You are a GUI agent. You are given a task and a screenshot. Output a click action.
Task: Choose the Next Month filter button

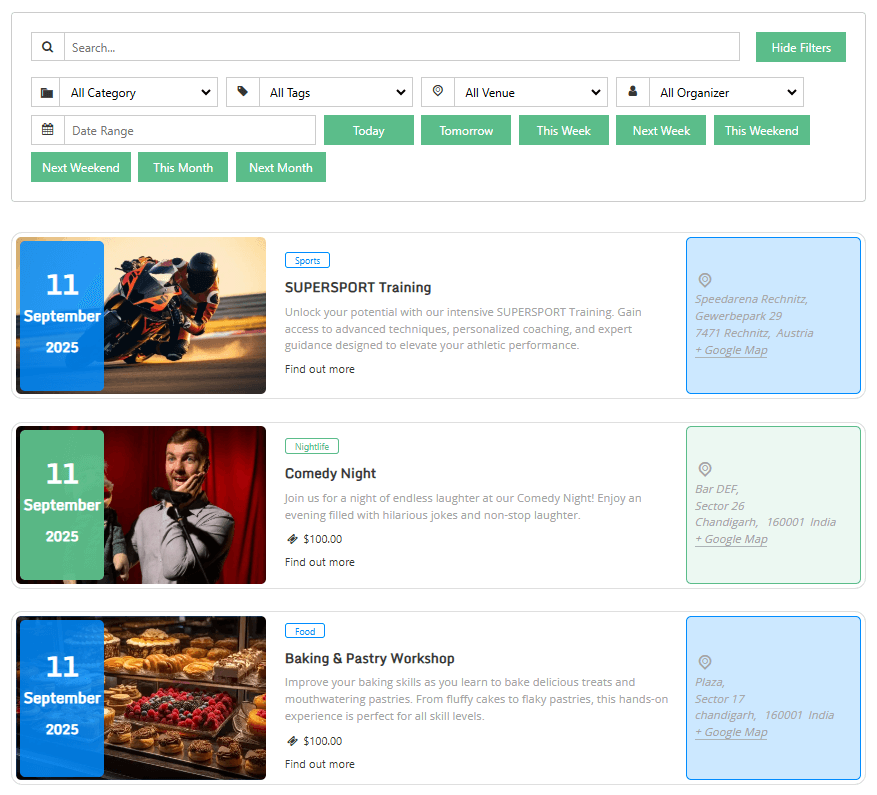(280, 168)
